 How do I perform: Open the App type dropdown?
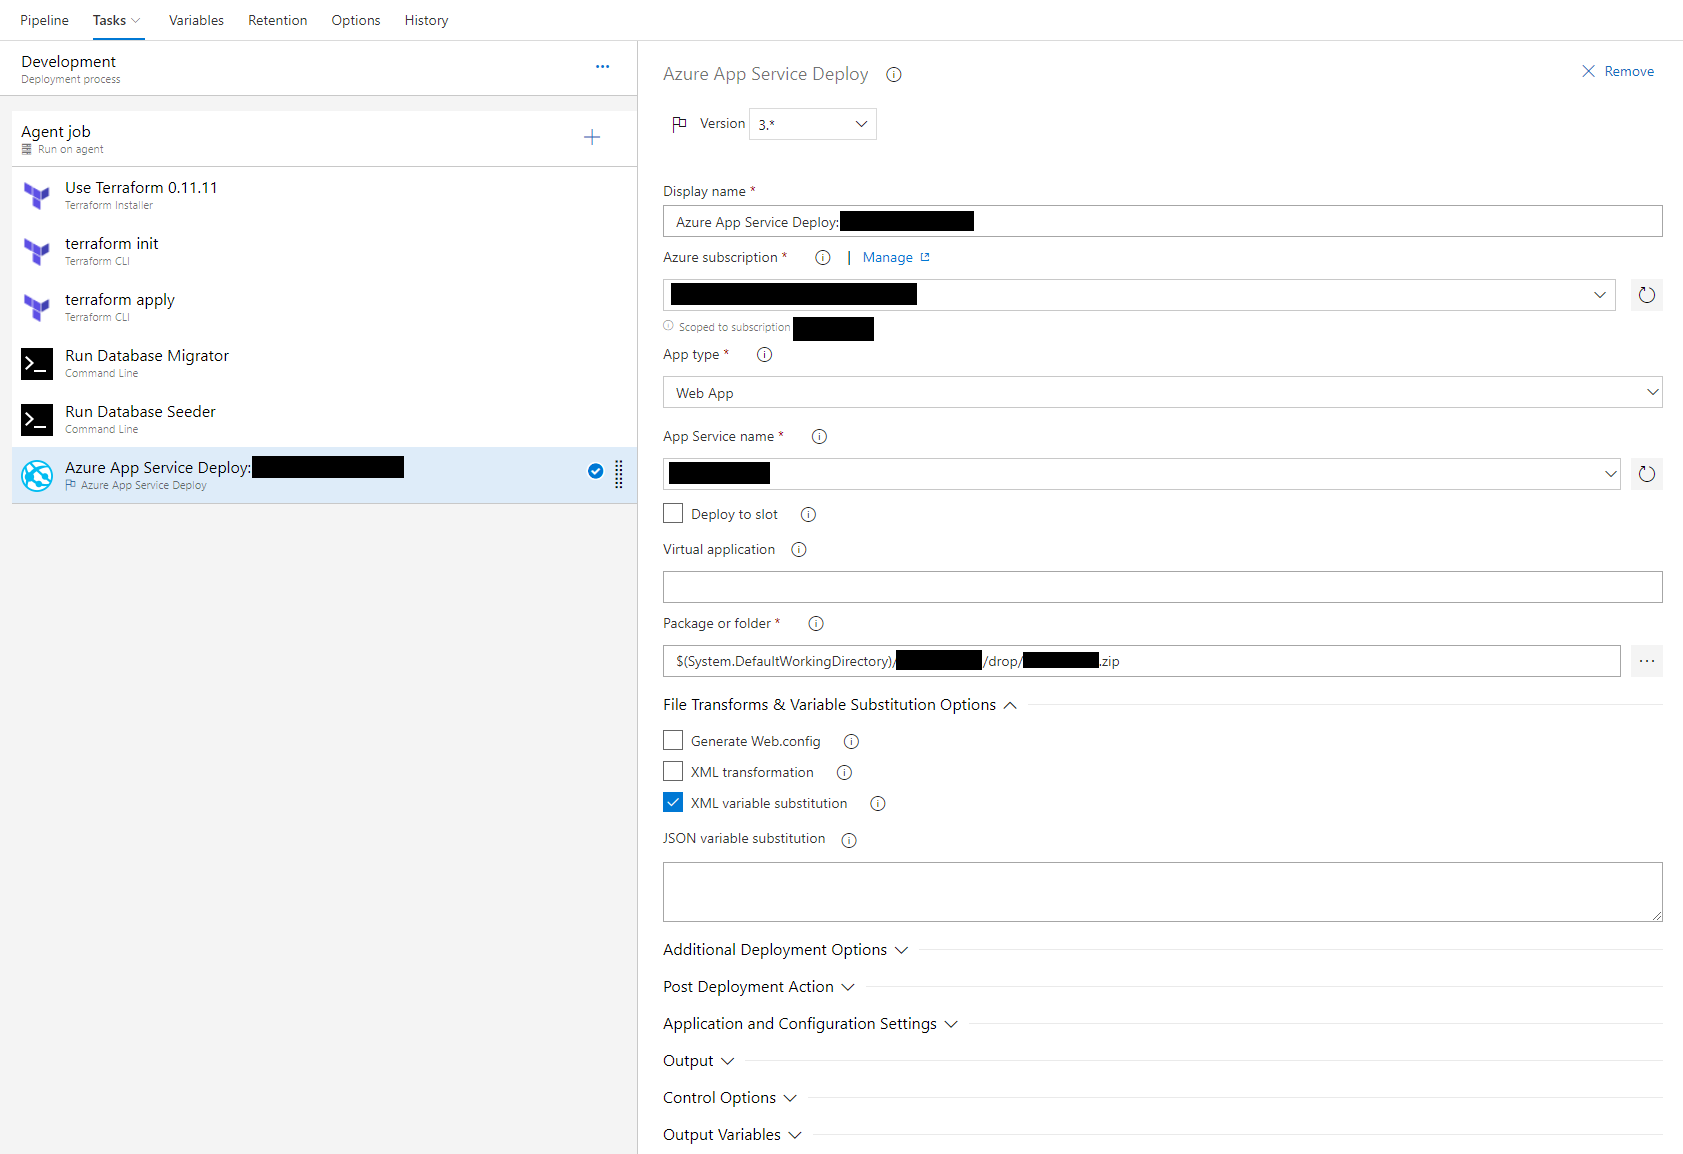(1162, 392)
